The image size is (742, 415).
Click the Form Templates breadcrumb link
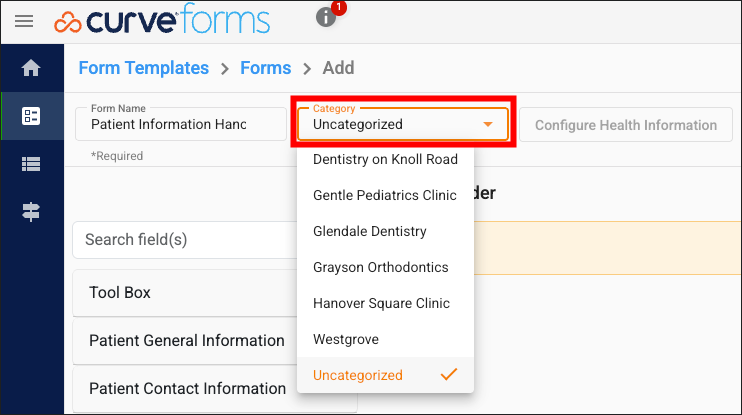[143, 68]
